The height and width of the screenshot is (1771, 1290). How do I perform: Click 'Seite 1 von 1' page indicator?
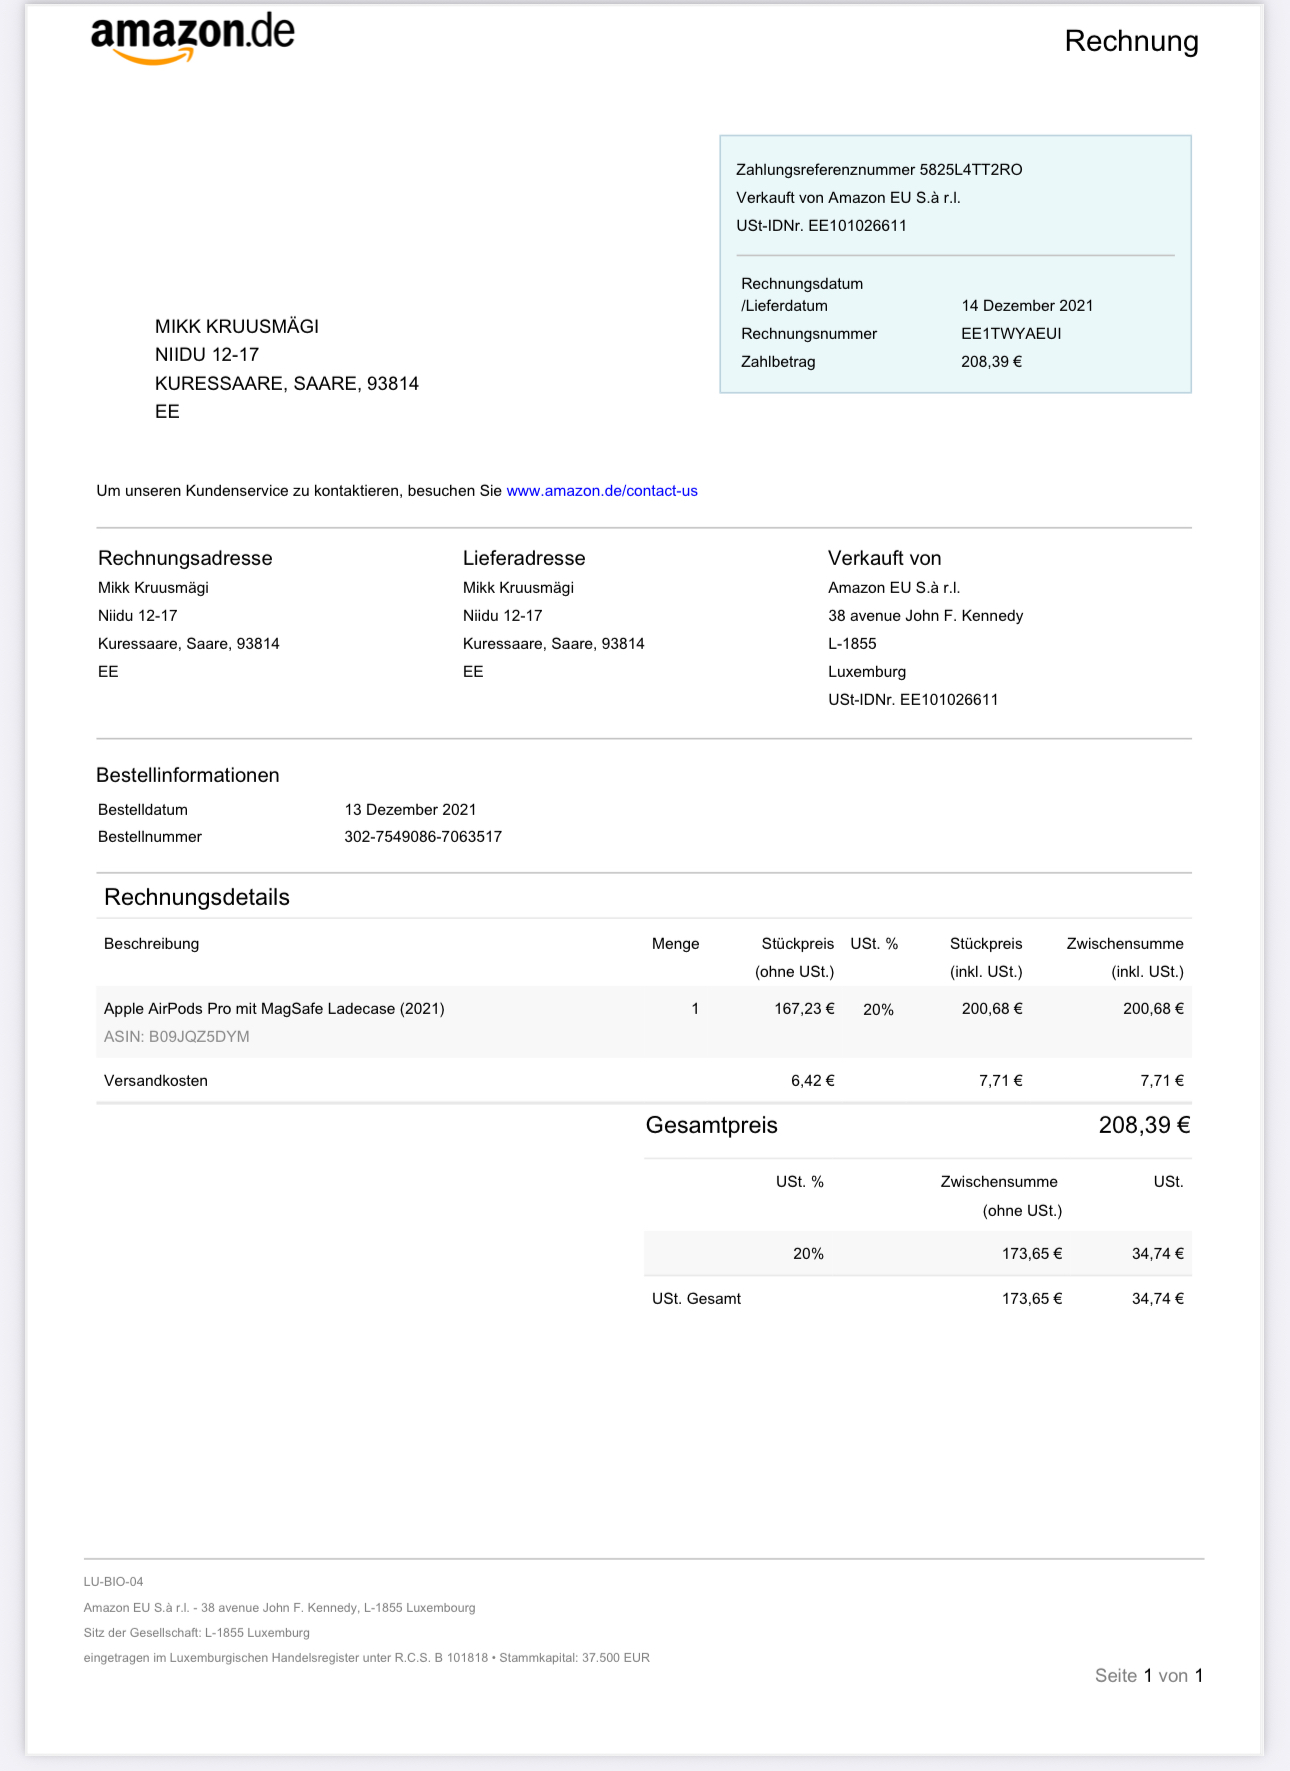[x=1148, y=1676]
